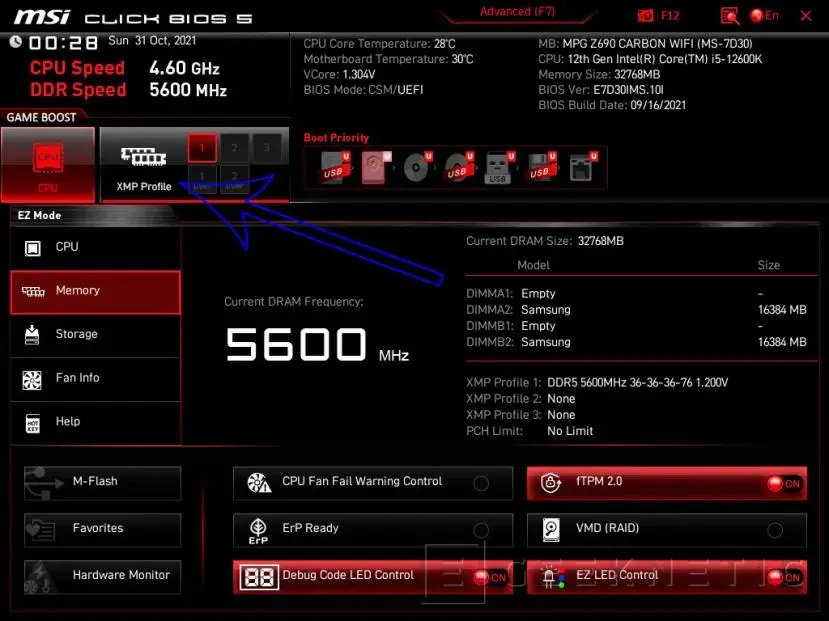This screenshot has height=621, width=829.
Task: Click the CPU i5-12600K name line
Action: pos(650,59)
